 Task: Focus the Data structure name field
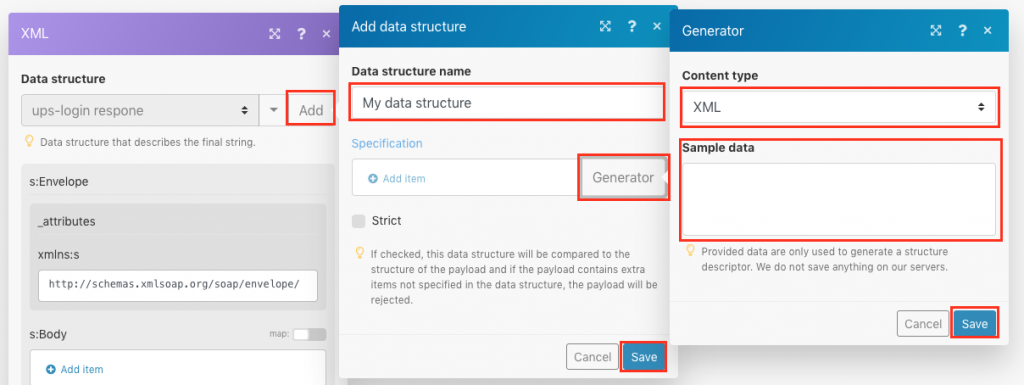pos(507,102)
